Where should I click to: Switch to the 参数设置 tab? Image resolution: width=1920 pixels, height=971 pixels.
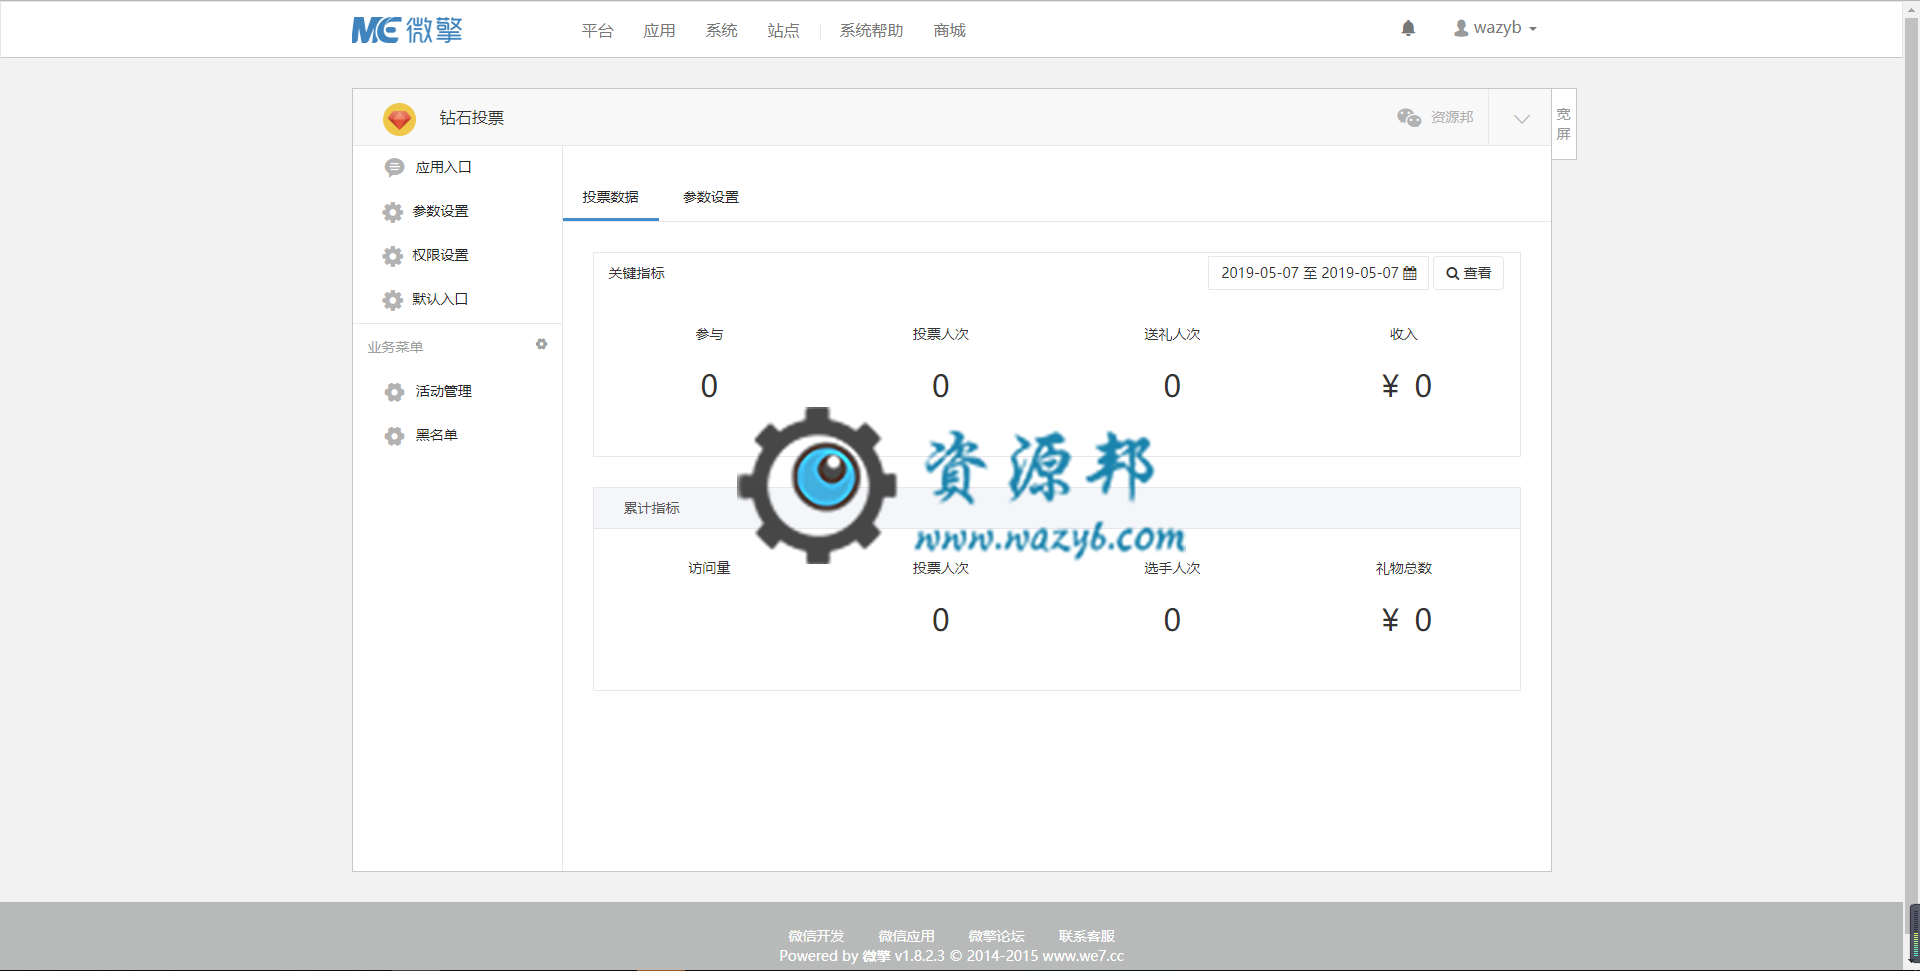pos(711,197)
